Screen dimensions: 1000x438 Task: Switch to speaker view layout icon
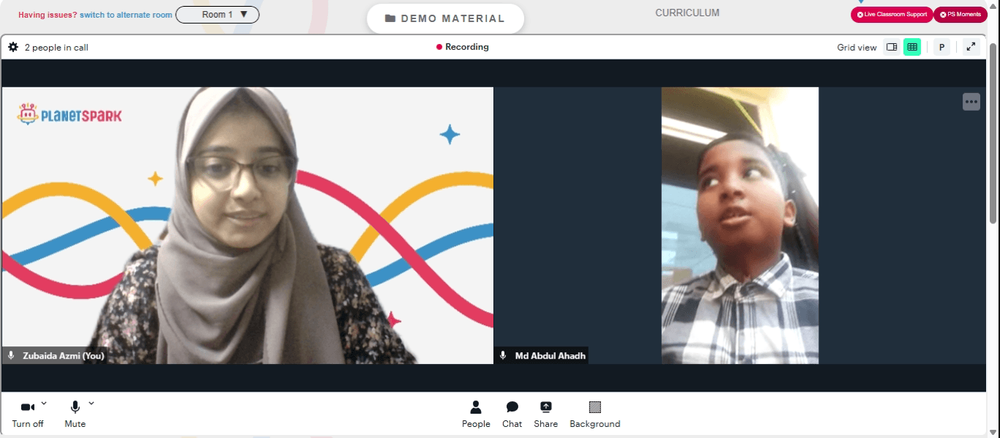click(x=892, y=47)
